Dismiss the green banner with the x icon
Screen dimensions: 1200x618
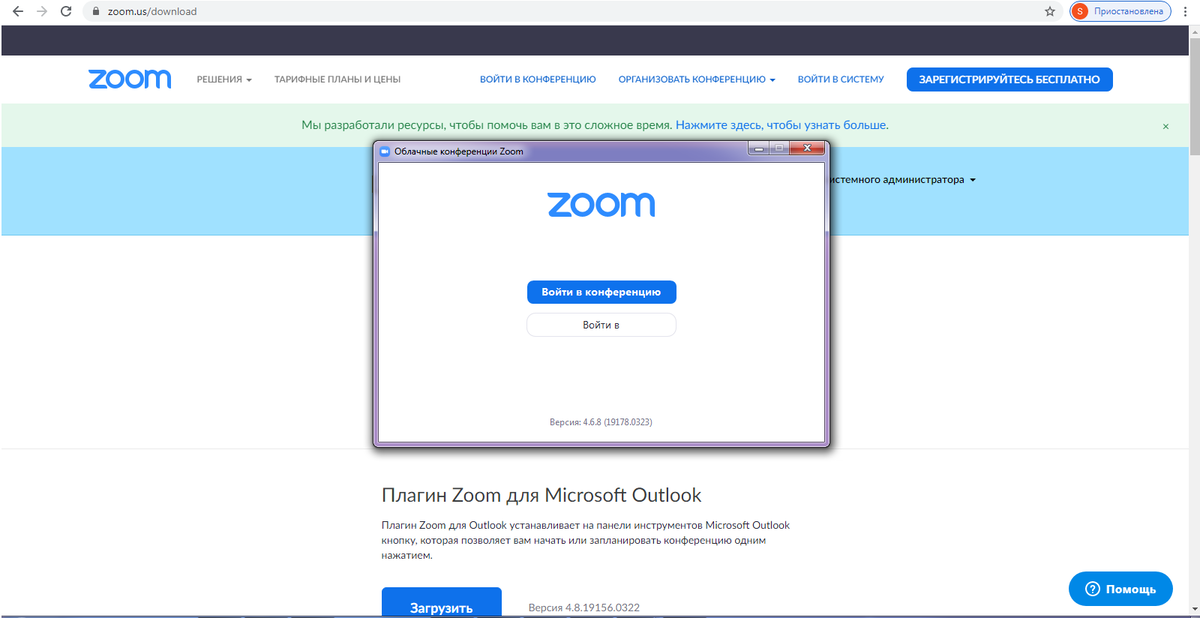1165,127
